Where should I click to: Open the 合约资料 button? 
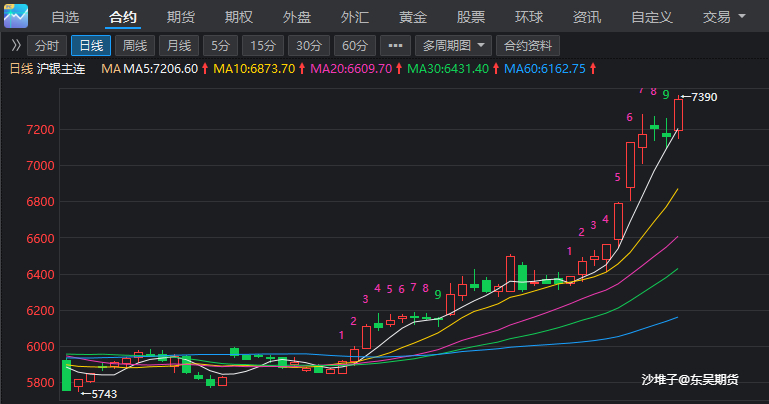coord(528,46)
